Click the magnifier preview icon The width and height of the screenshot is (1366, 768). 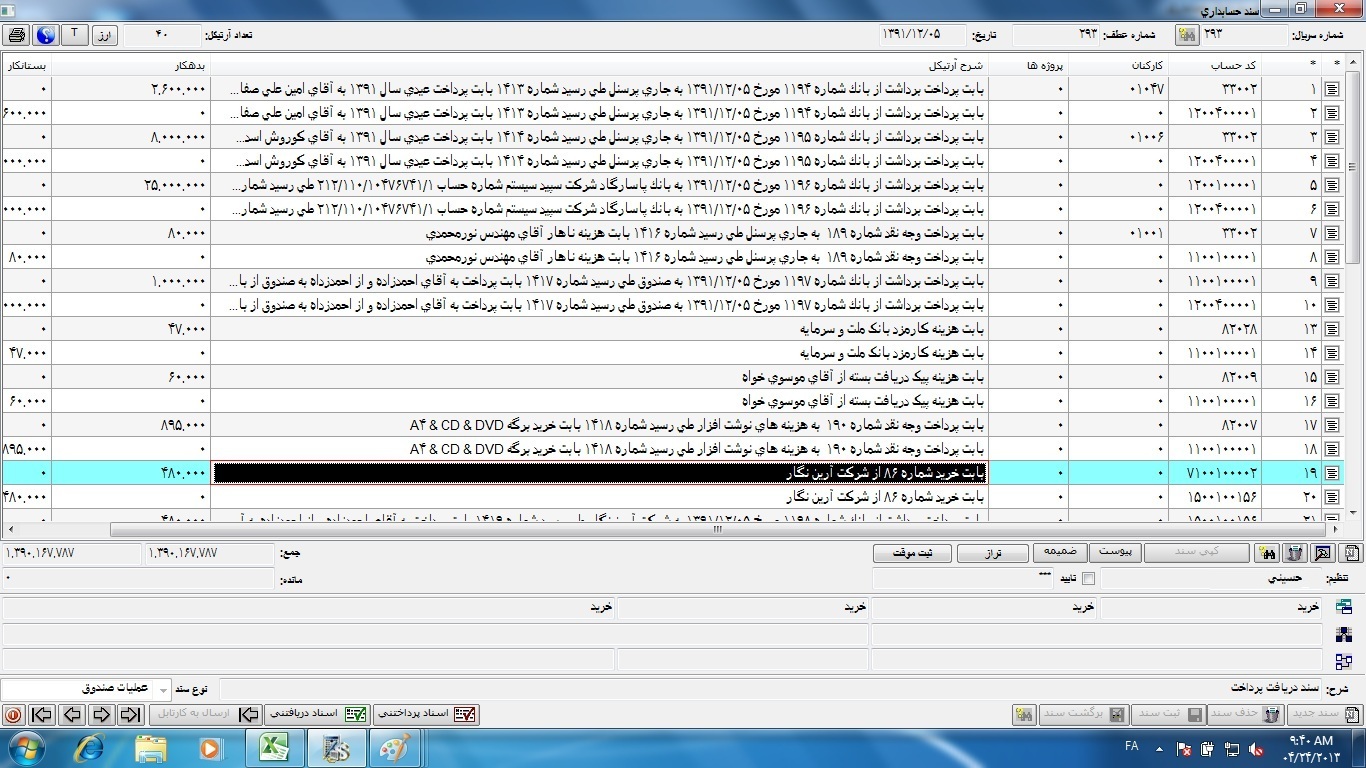click(x=1323, y=553)
